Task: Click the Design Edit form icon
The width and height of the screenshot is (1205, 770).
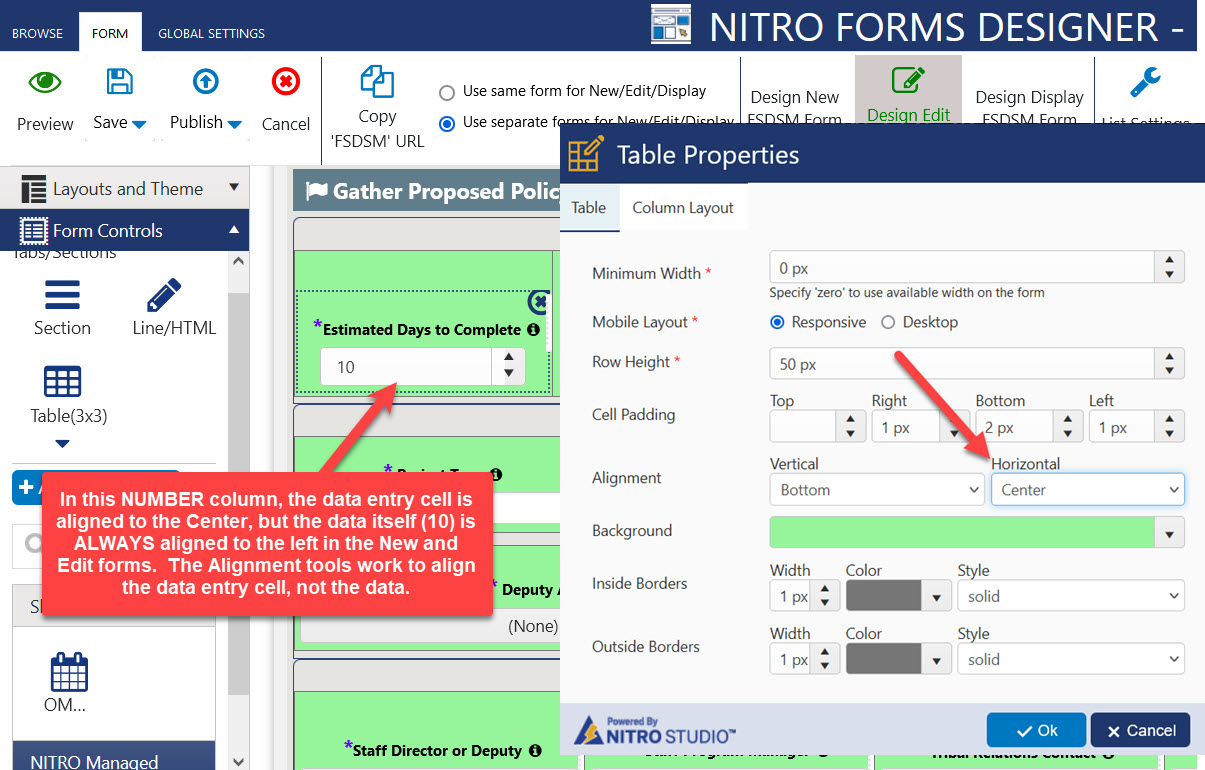Action: 908,80
